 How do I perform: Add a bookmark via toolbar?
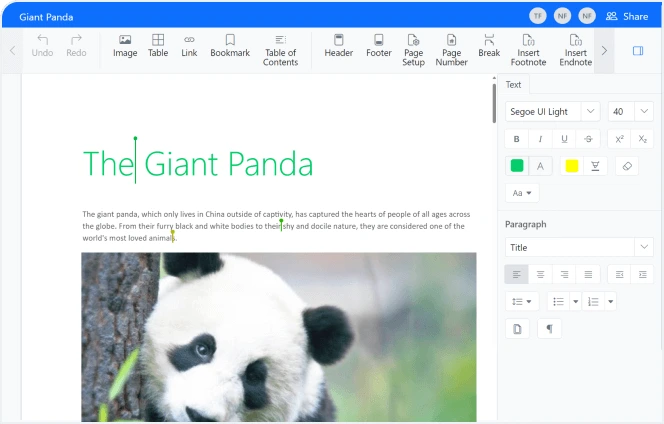pyautogui.click(x=230, y=46)
